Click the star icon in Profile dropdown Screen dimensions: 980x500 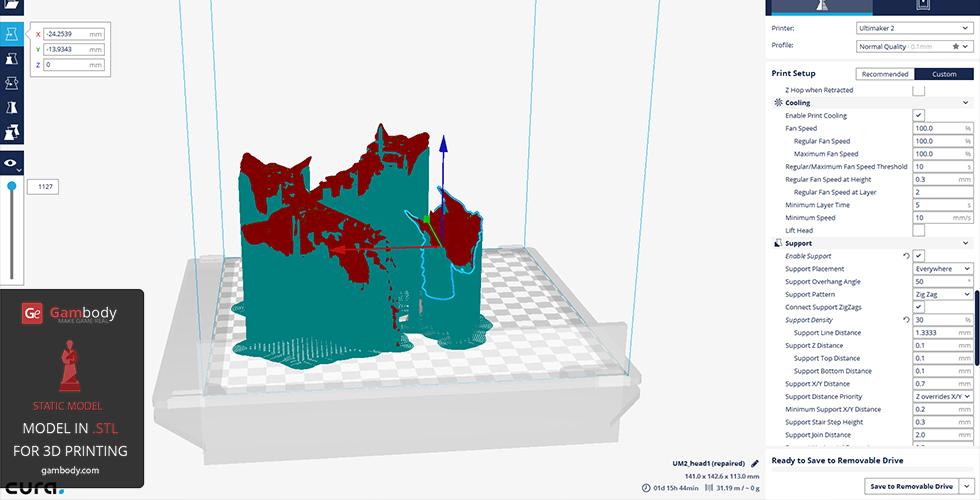pos(956,46)
